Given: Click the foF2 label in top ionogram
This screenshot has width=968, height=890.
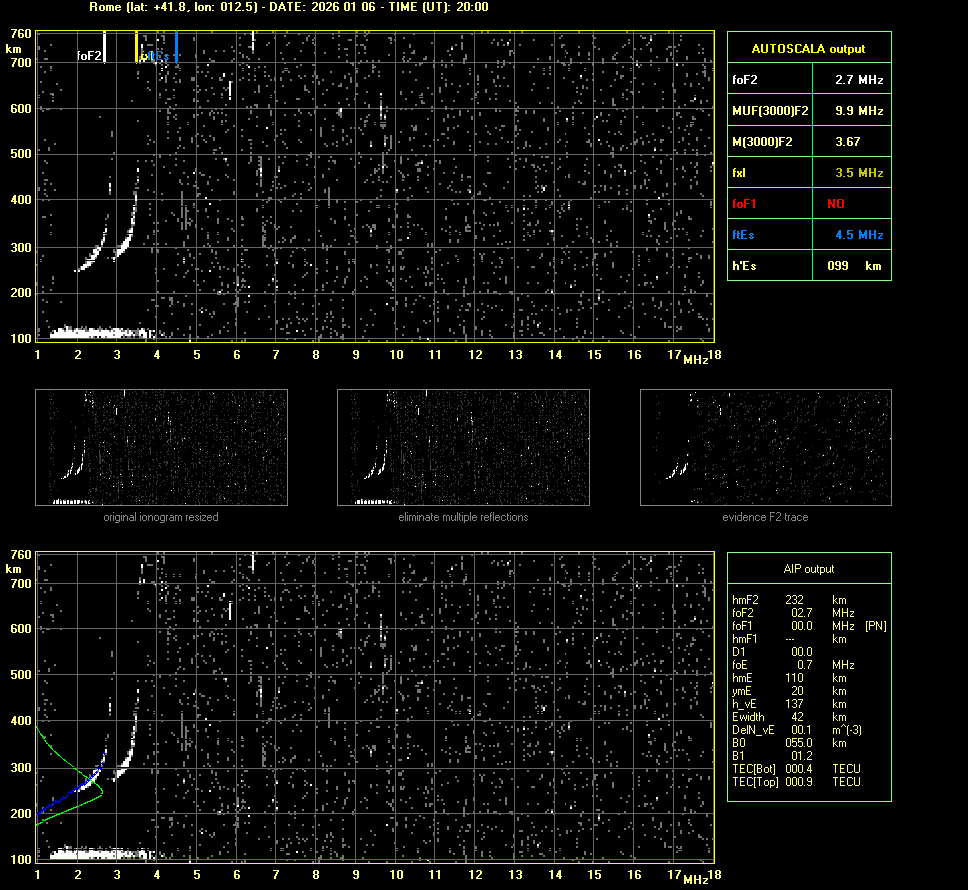Looking at the screenshot, I should click(89, 56).
